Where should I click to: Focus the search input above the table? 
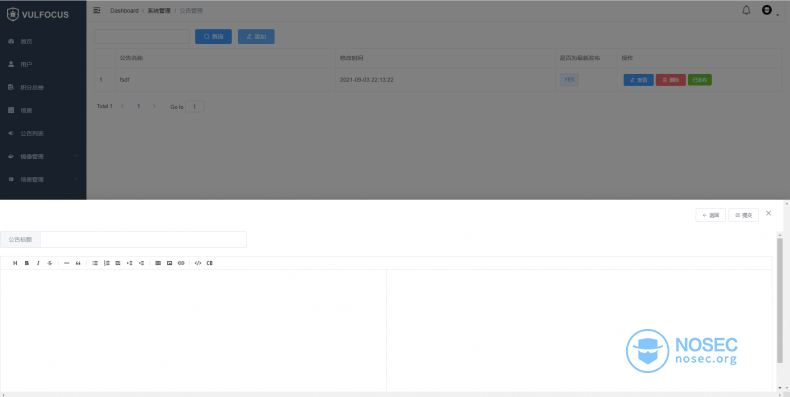(x=142, y=36)
